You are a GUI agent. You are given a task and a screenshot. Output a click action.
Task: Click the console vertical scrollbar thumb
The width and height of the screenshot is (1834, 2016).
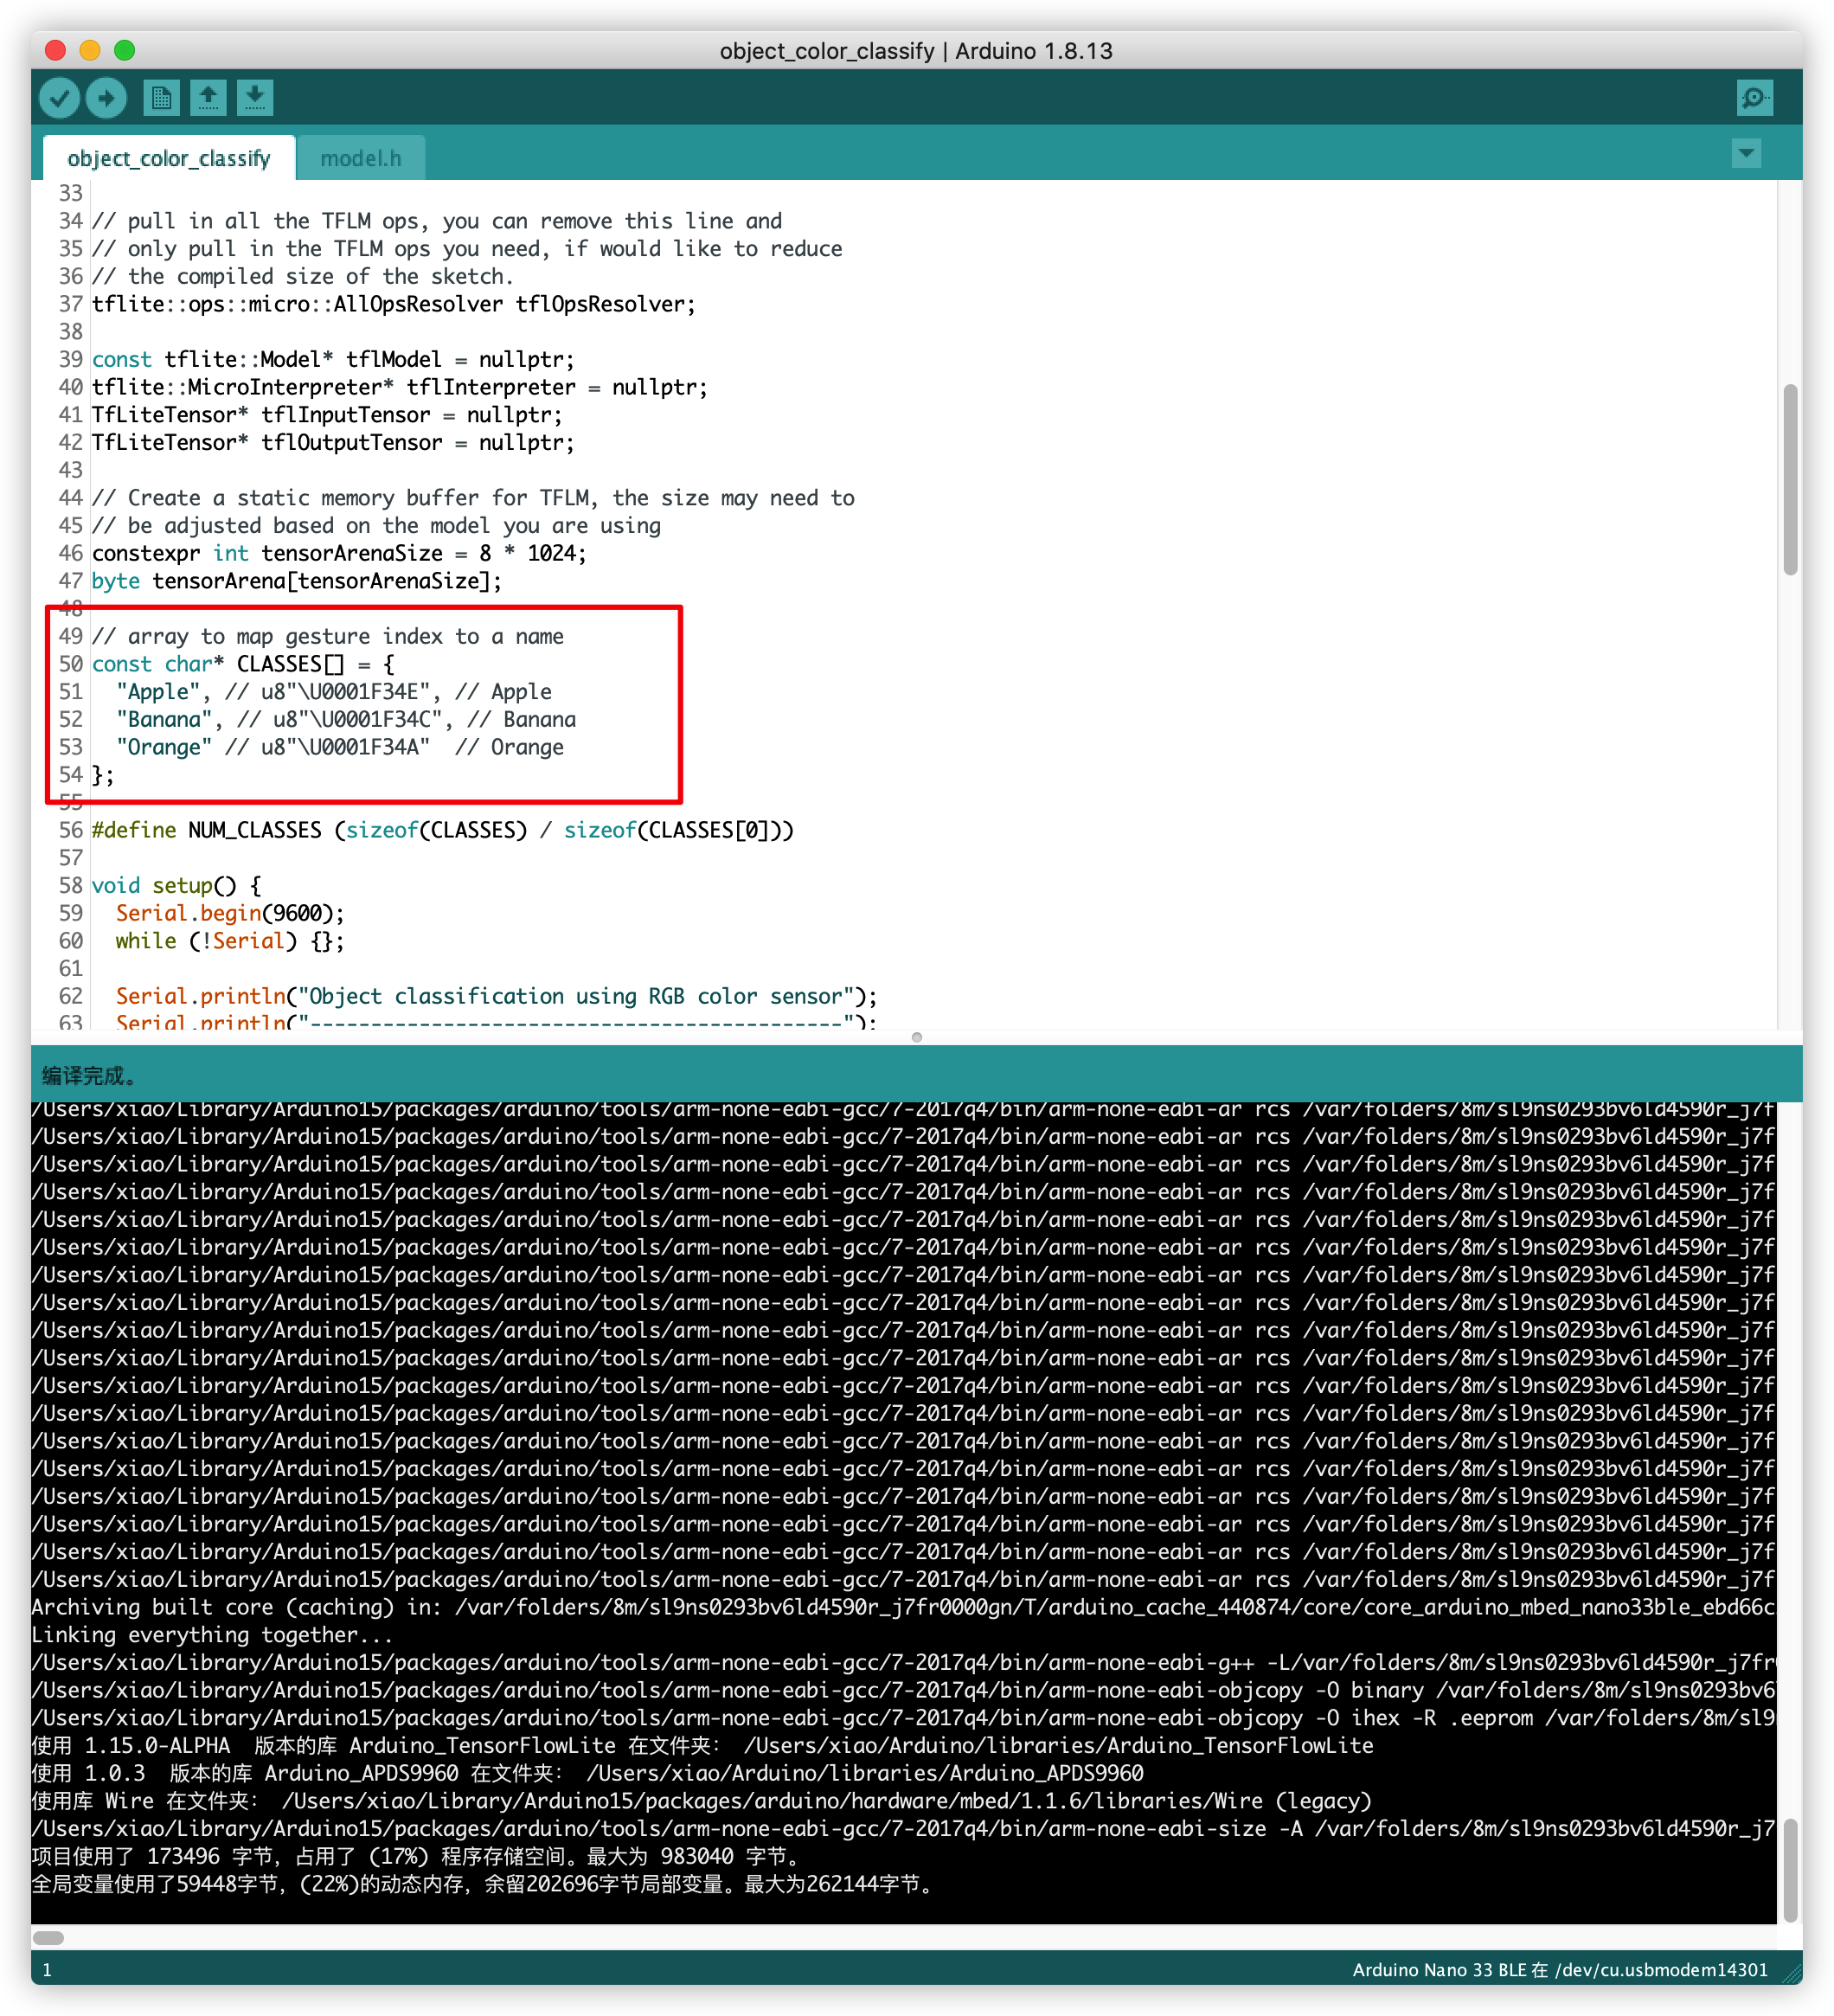click(1790, 1870)
